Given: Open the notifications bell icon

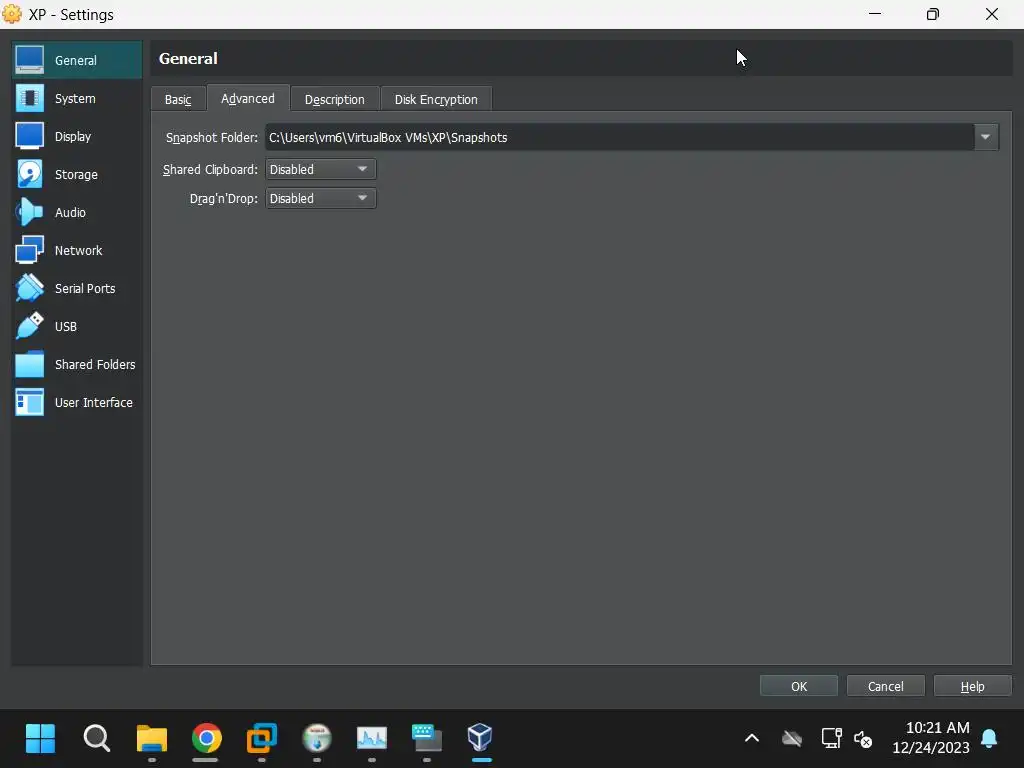Looking at the screenshot, I should pos(989,739).
